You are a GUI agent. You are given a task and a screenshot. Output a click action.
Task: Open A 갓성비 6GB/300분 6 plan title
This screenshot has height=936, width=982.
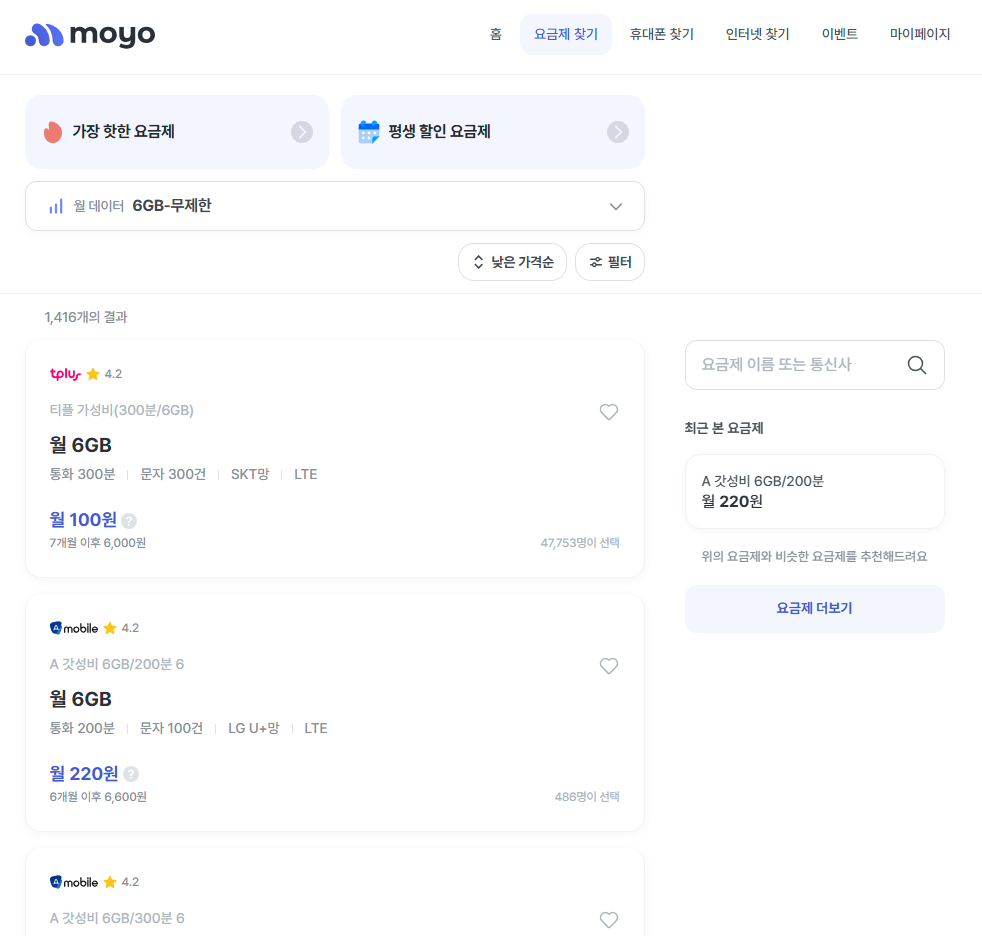pos(117,918)
